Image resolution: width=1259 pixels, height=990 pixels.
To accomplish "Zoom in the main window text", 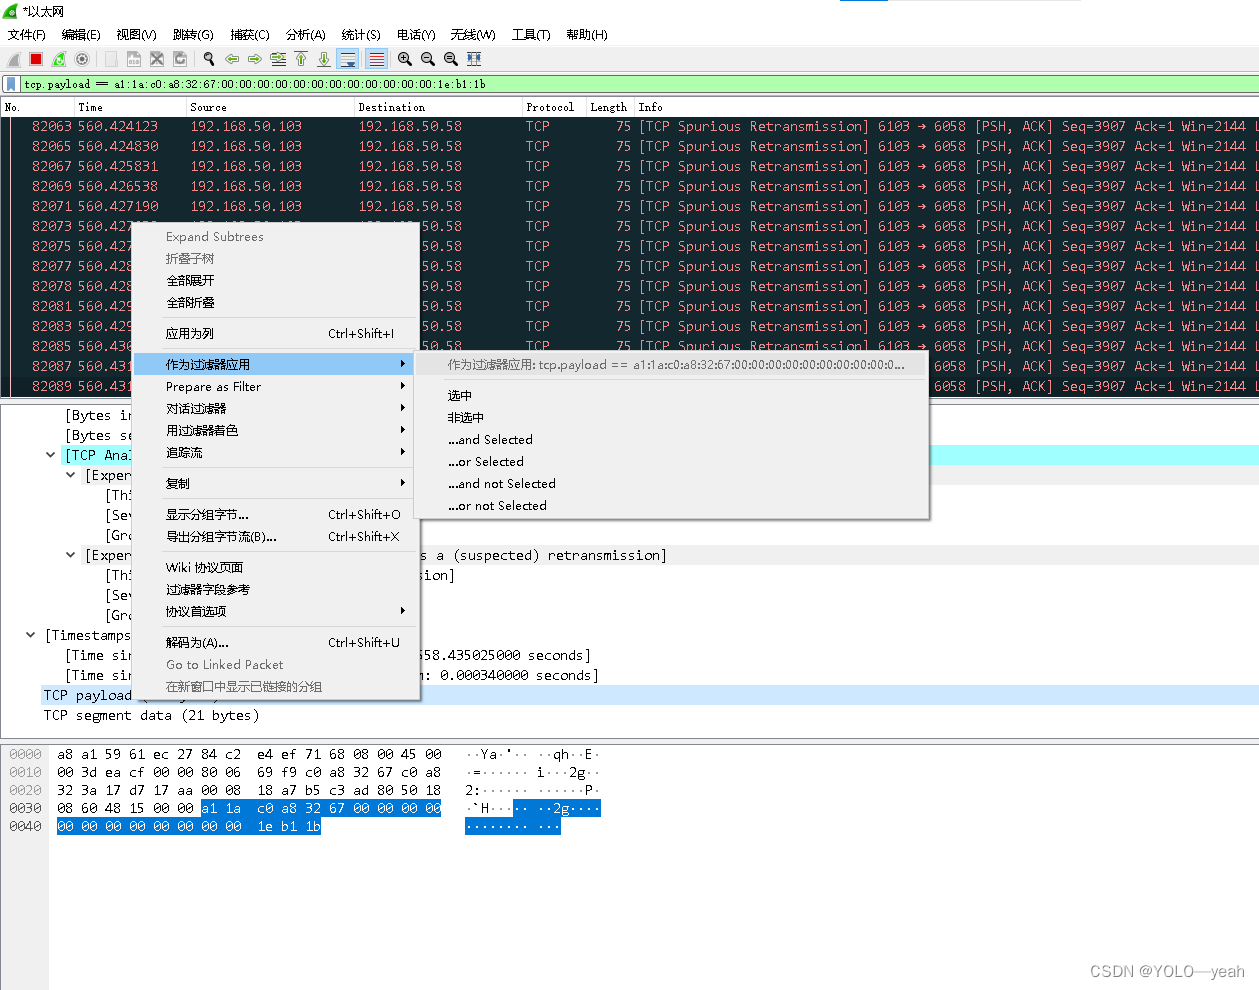I will 405,59.
